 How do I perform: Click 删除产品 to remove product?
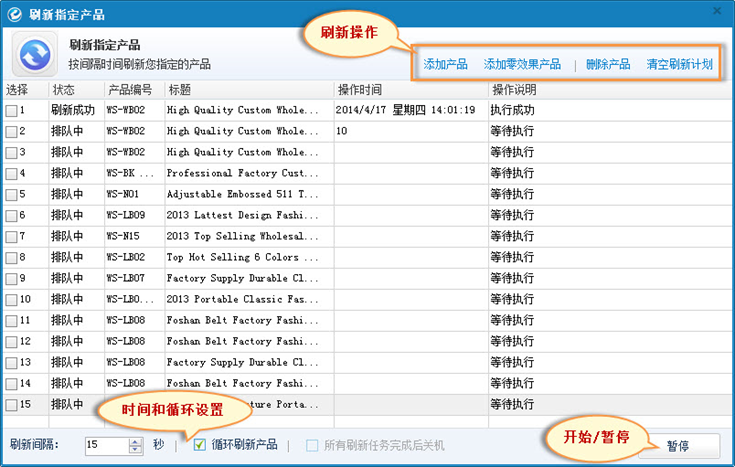coord(608,64)
